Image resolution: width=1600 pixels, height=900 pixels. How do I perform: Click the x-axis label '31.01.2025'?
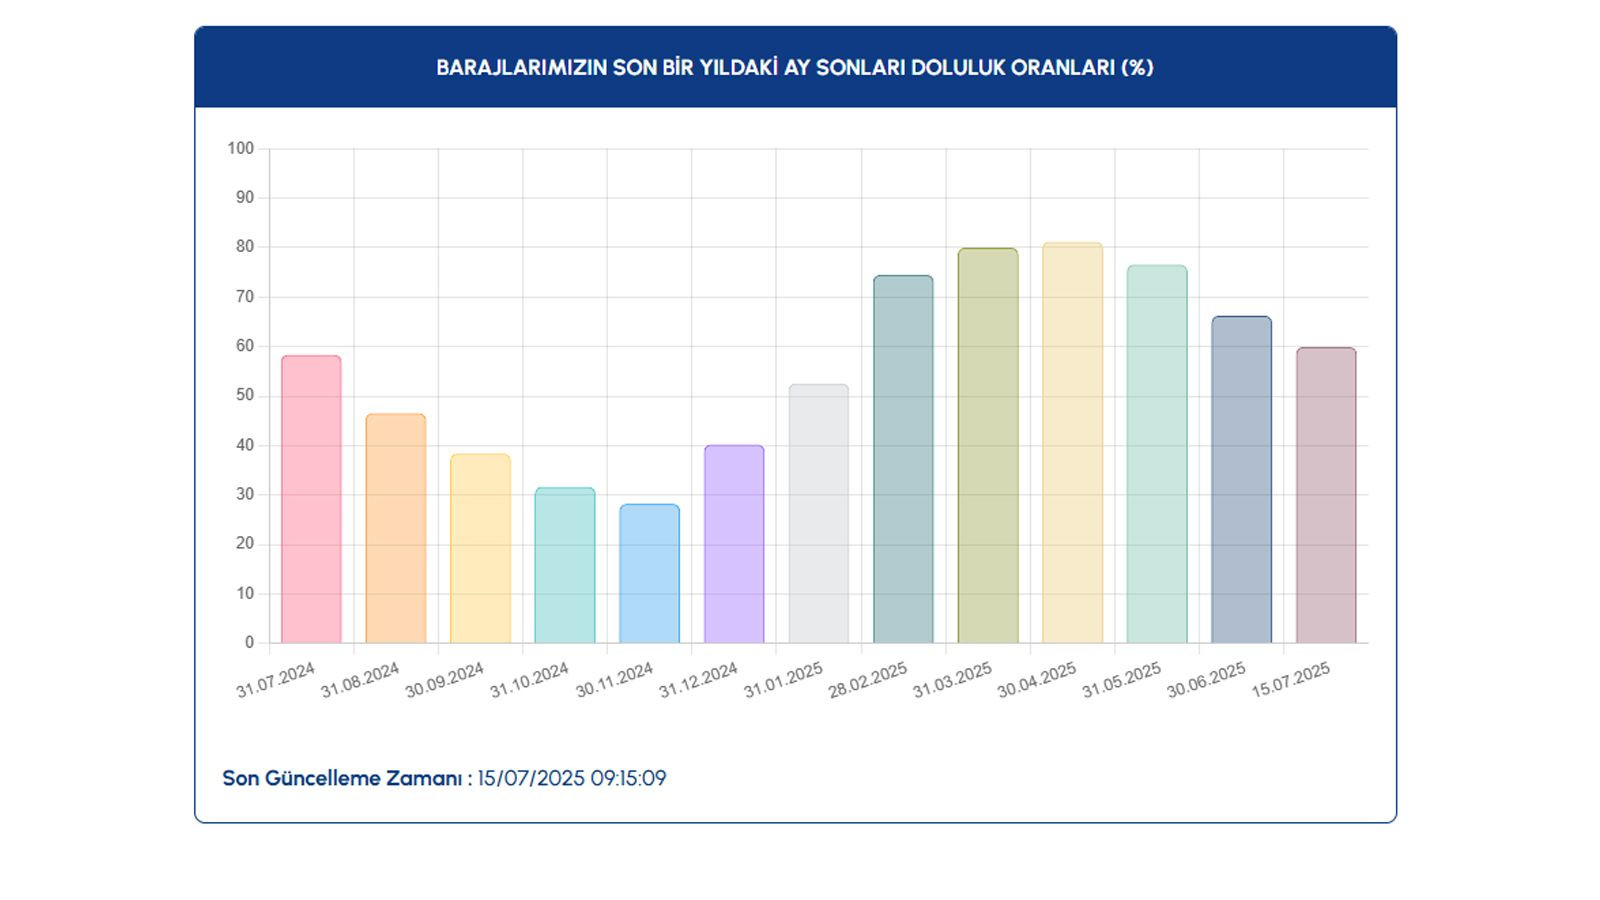(x=783, y=680)
